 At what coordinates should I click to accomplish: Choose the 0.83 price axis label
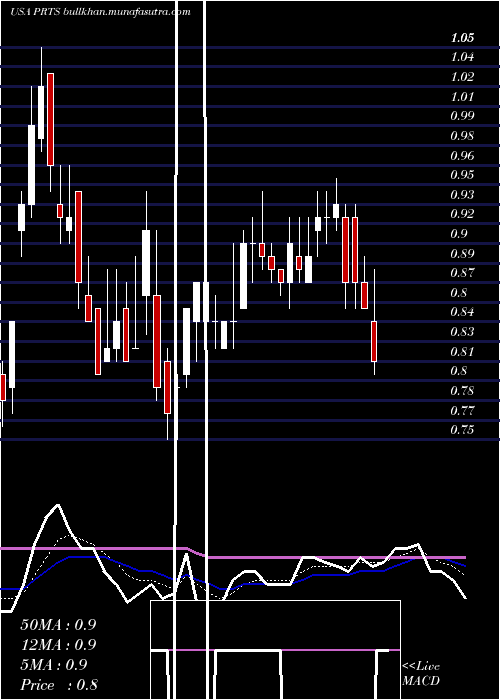pos(462,332)
